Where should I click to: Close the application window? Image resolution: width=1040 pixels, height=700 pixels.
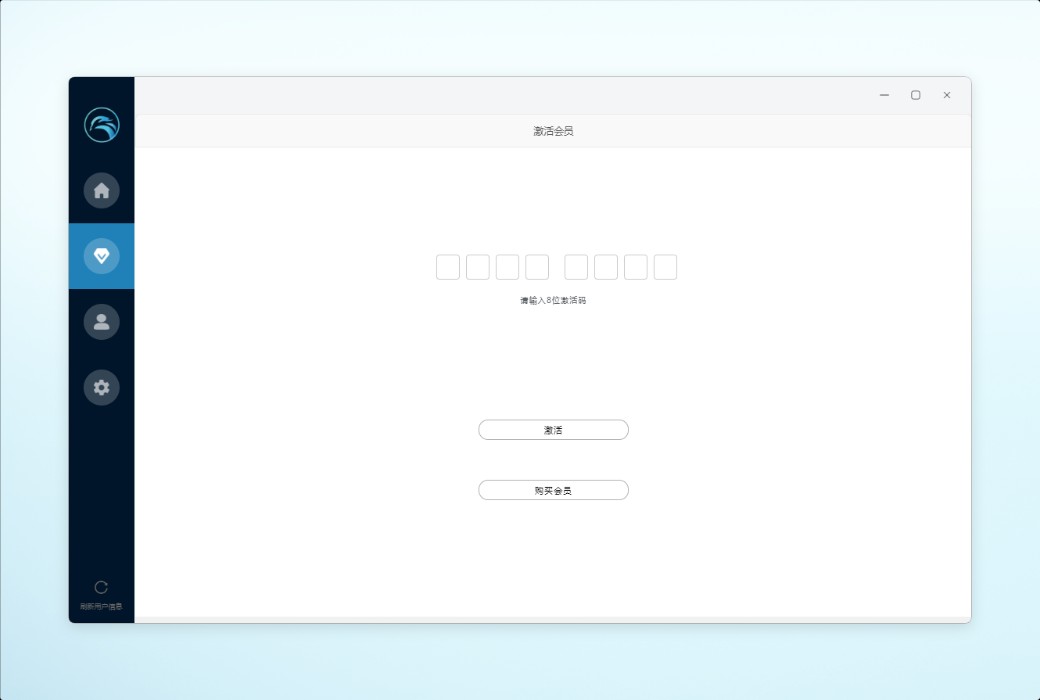946,96
